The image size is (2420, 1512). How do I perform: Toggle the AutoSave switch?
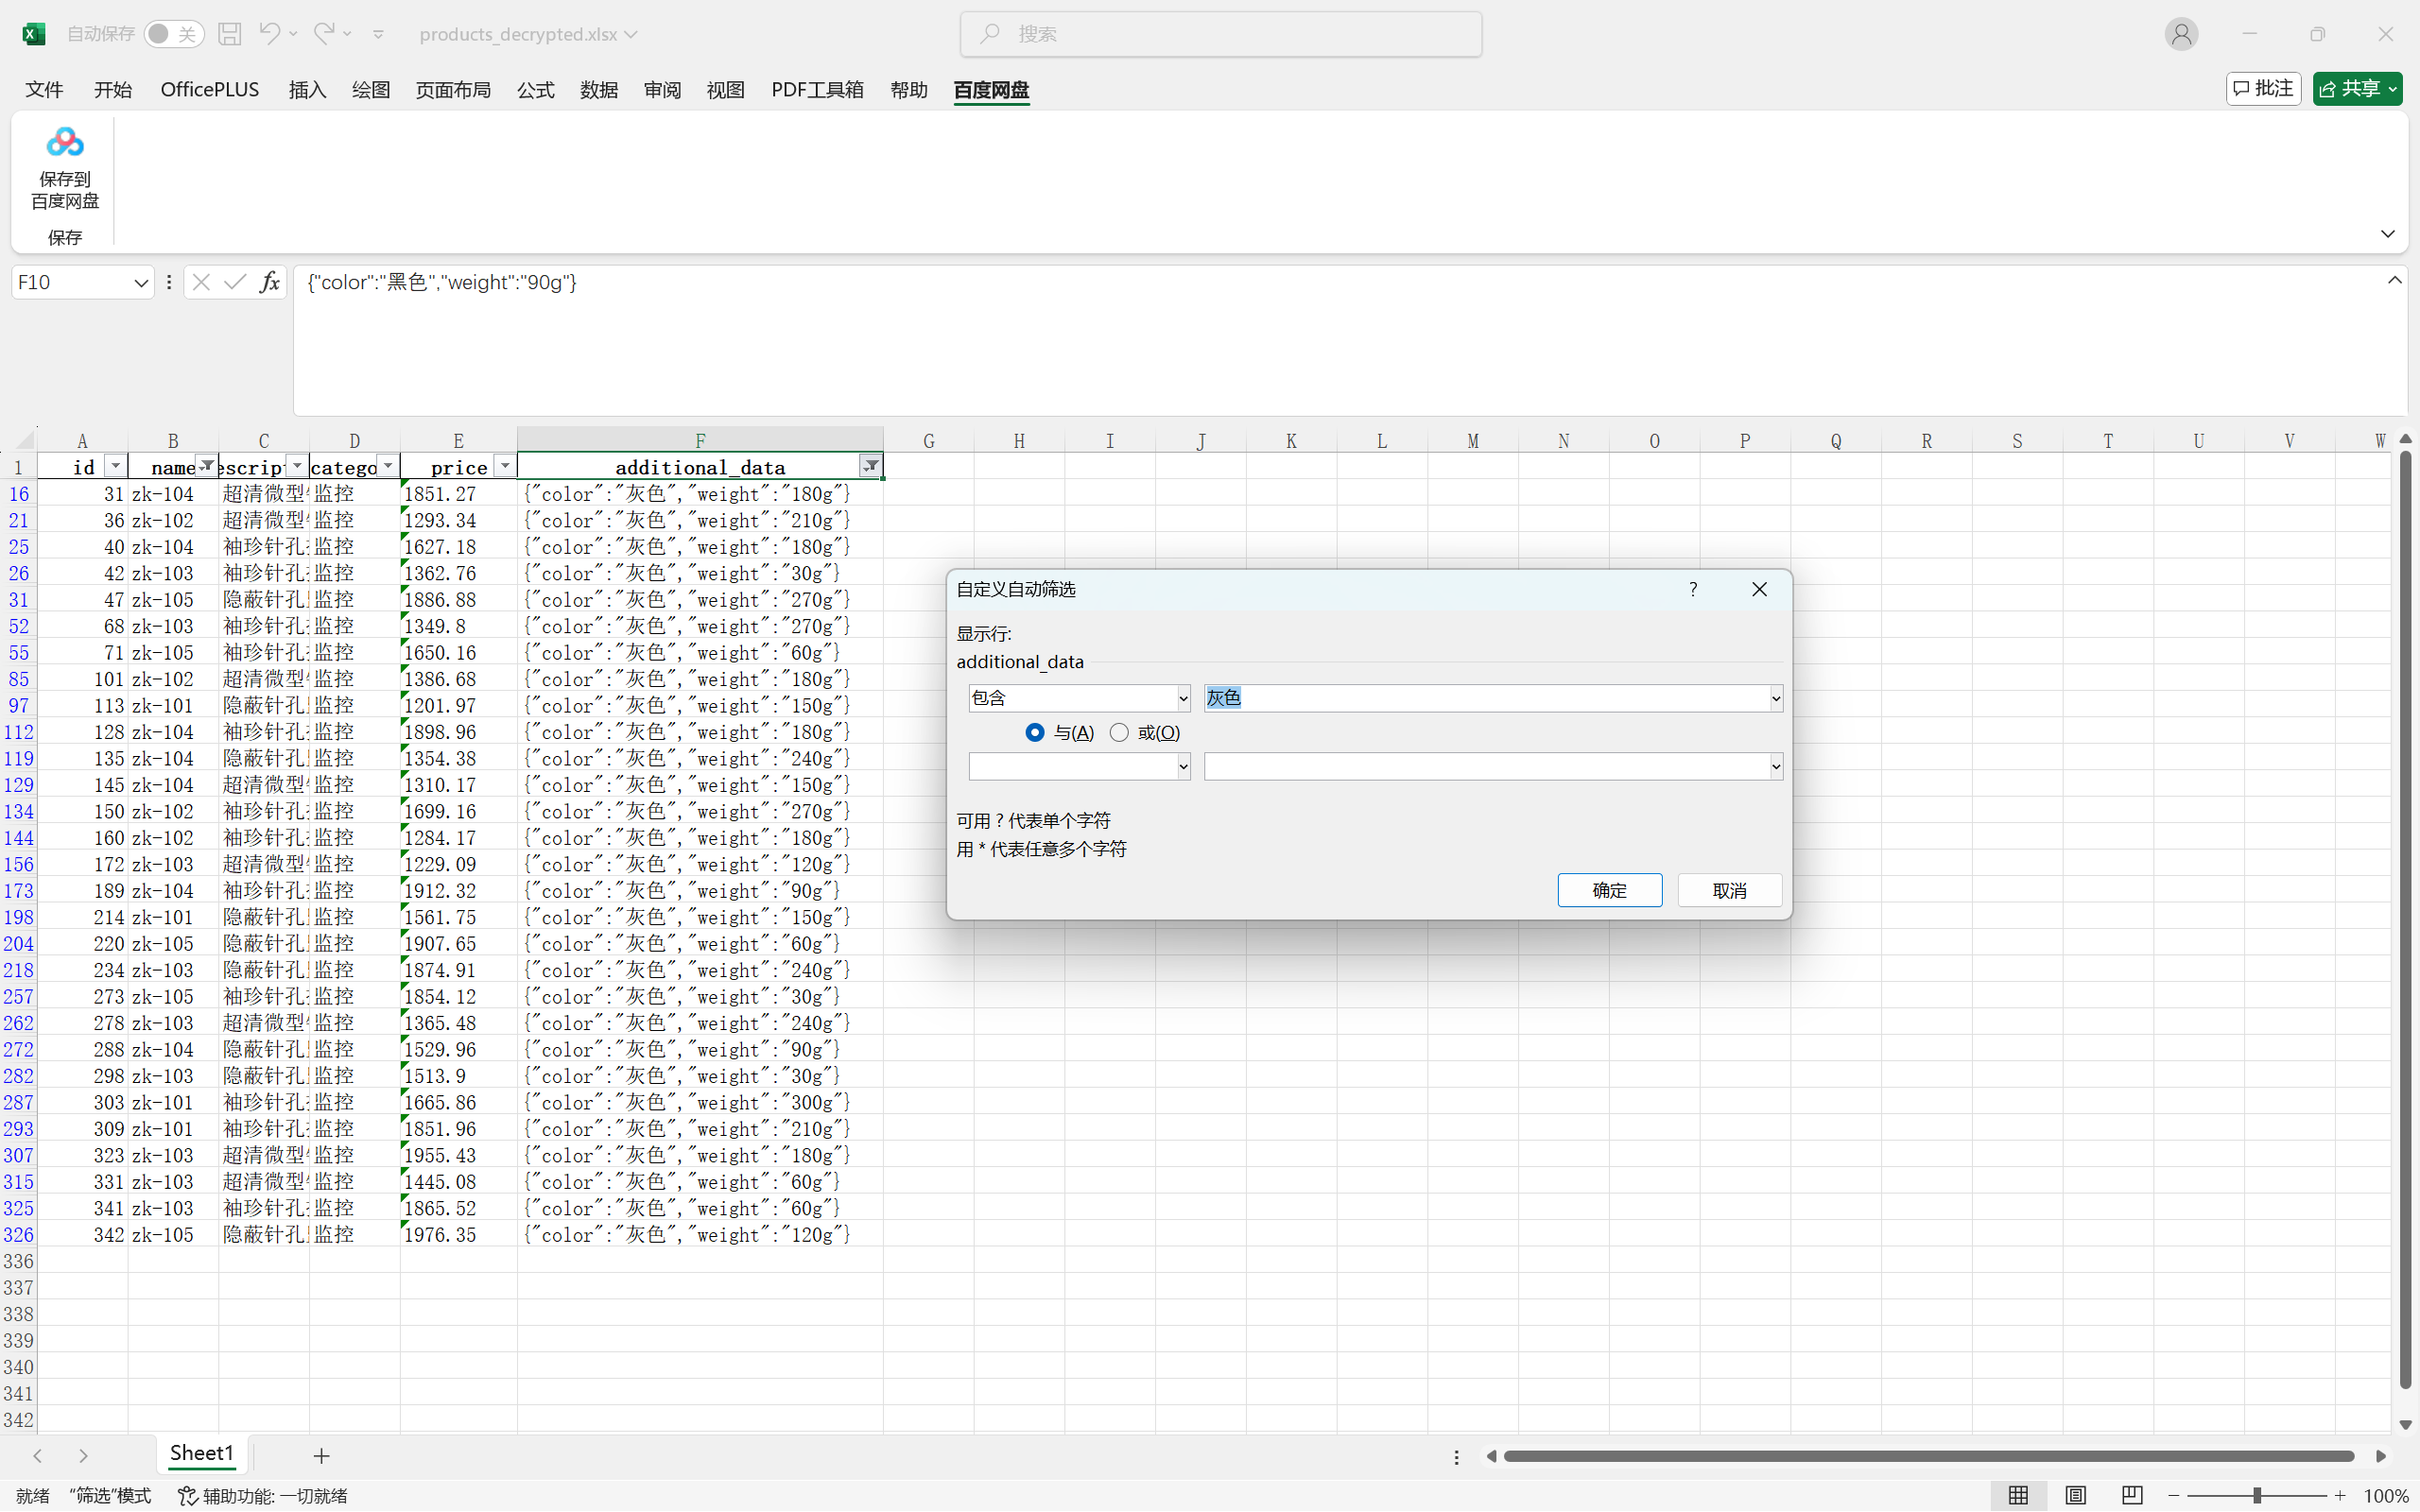click(173, 34)
